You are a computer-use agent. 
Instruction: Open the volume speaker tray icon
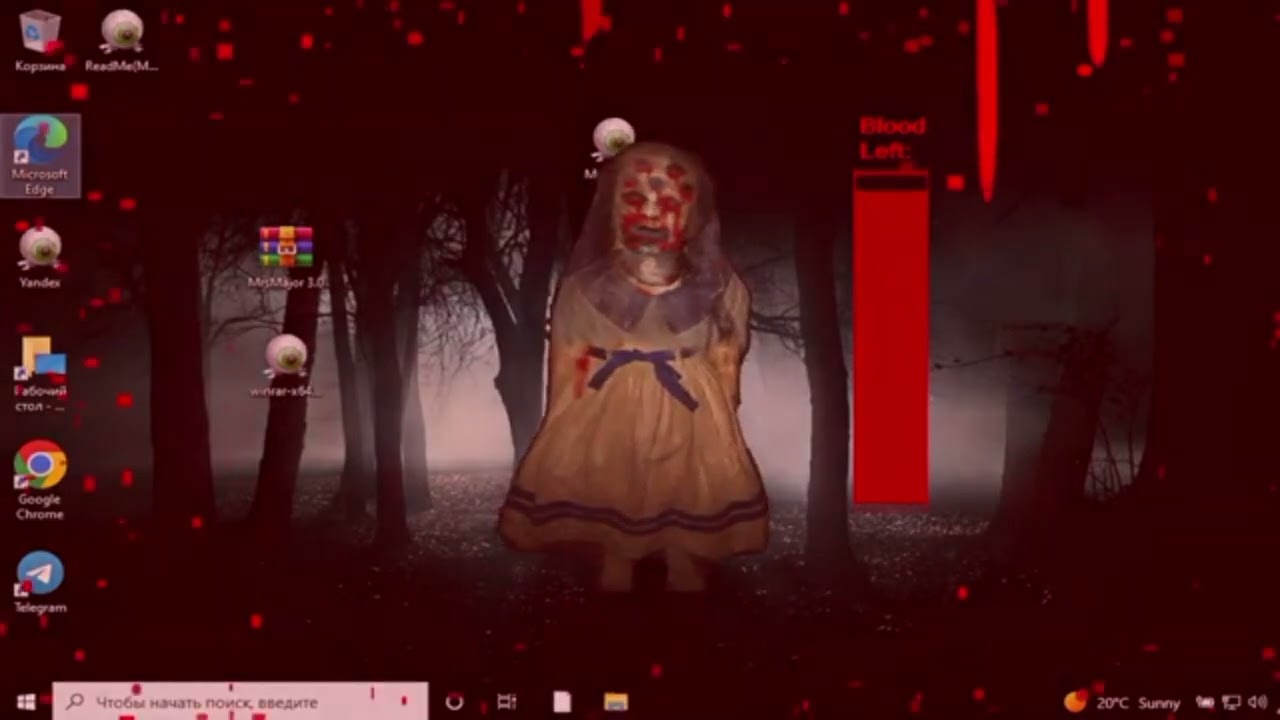pyautogui.click(x=1257, y=702)
